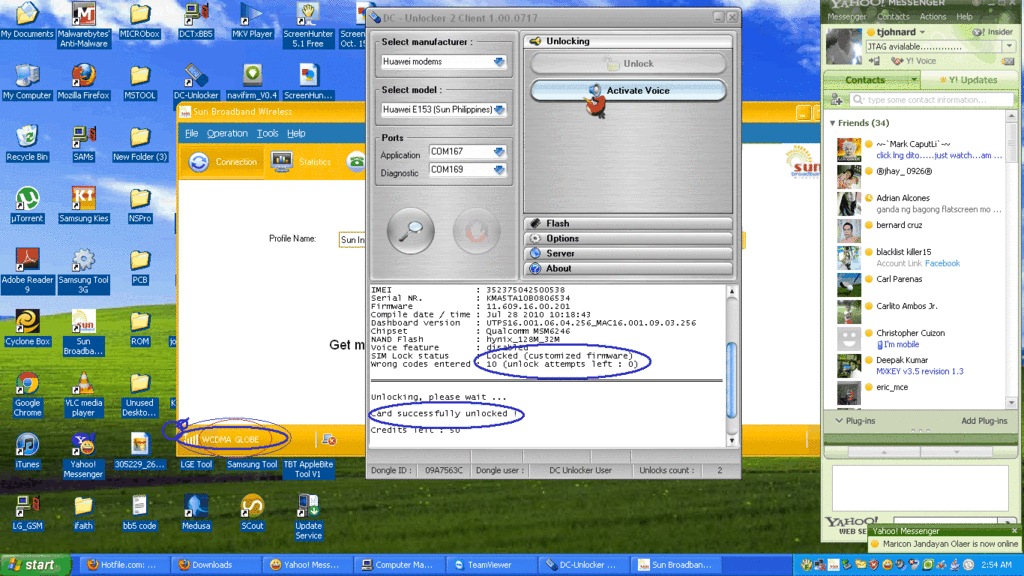Select the Medusa desktop icon
The width and height of the screenshot is (1024, 576).
[196, 513]
